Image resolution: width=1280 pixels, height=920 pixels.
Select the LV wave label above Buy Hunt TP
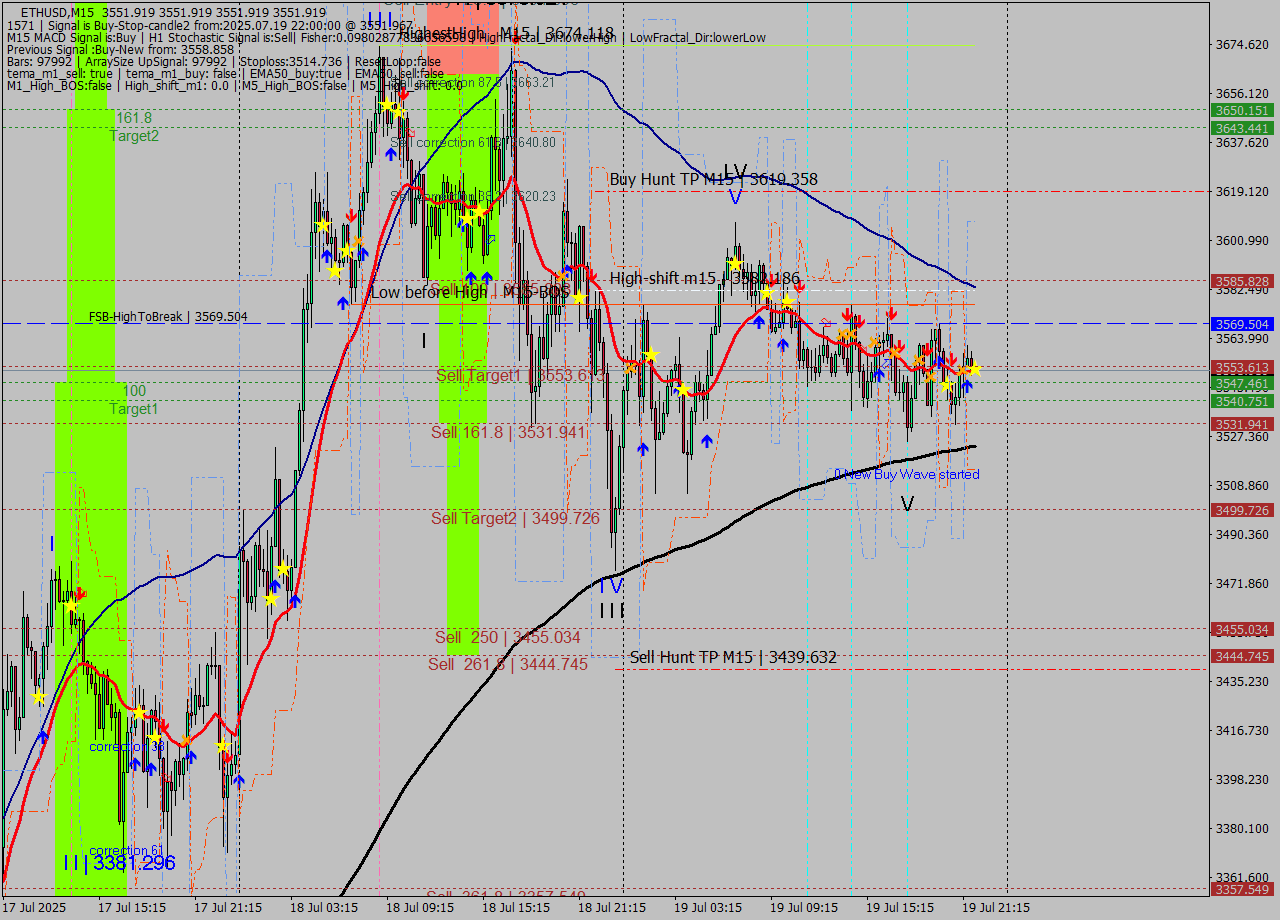click(x=735, y=171)
